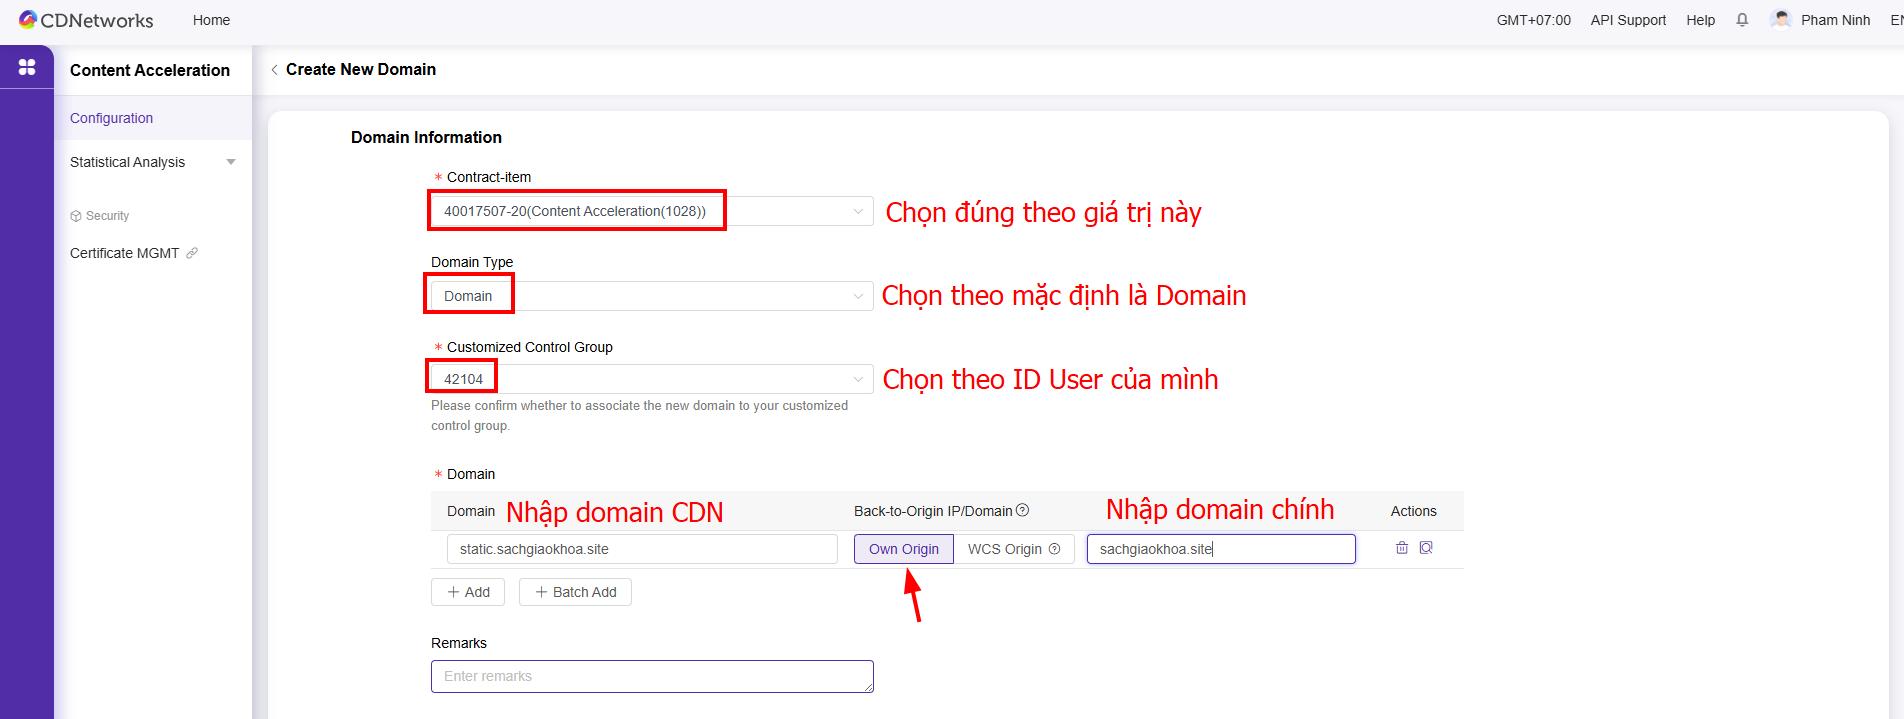This screenshot has width=1904, height=719.
Task: Click the Pham Ninh user avatar
Action: click(x=1780, y=20)
